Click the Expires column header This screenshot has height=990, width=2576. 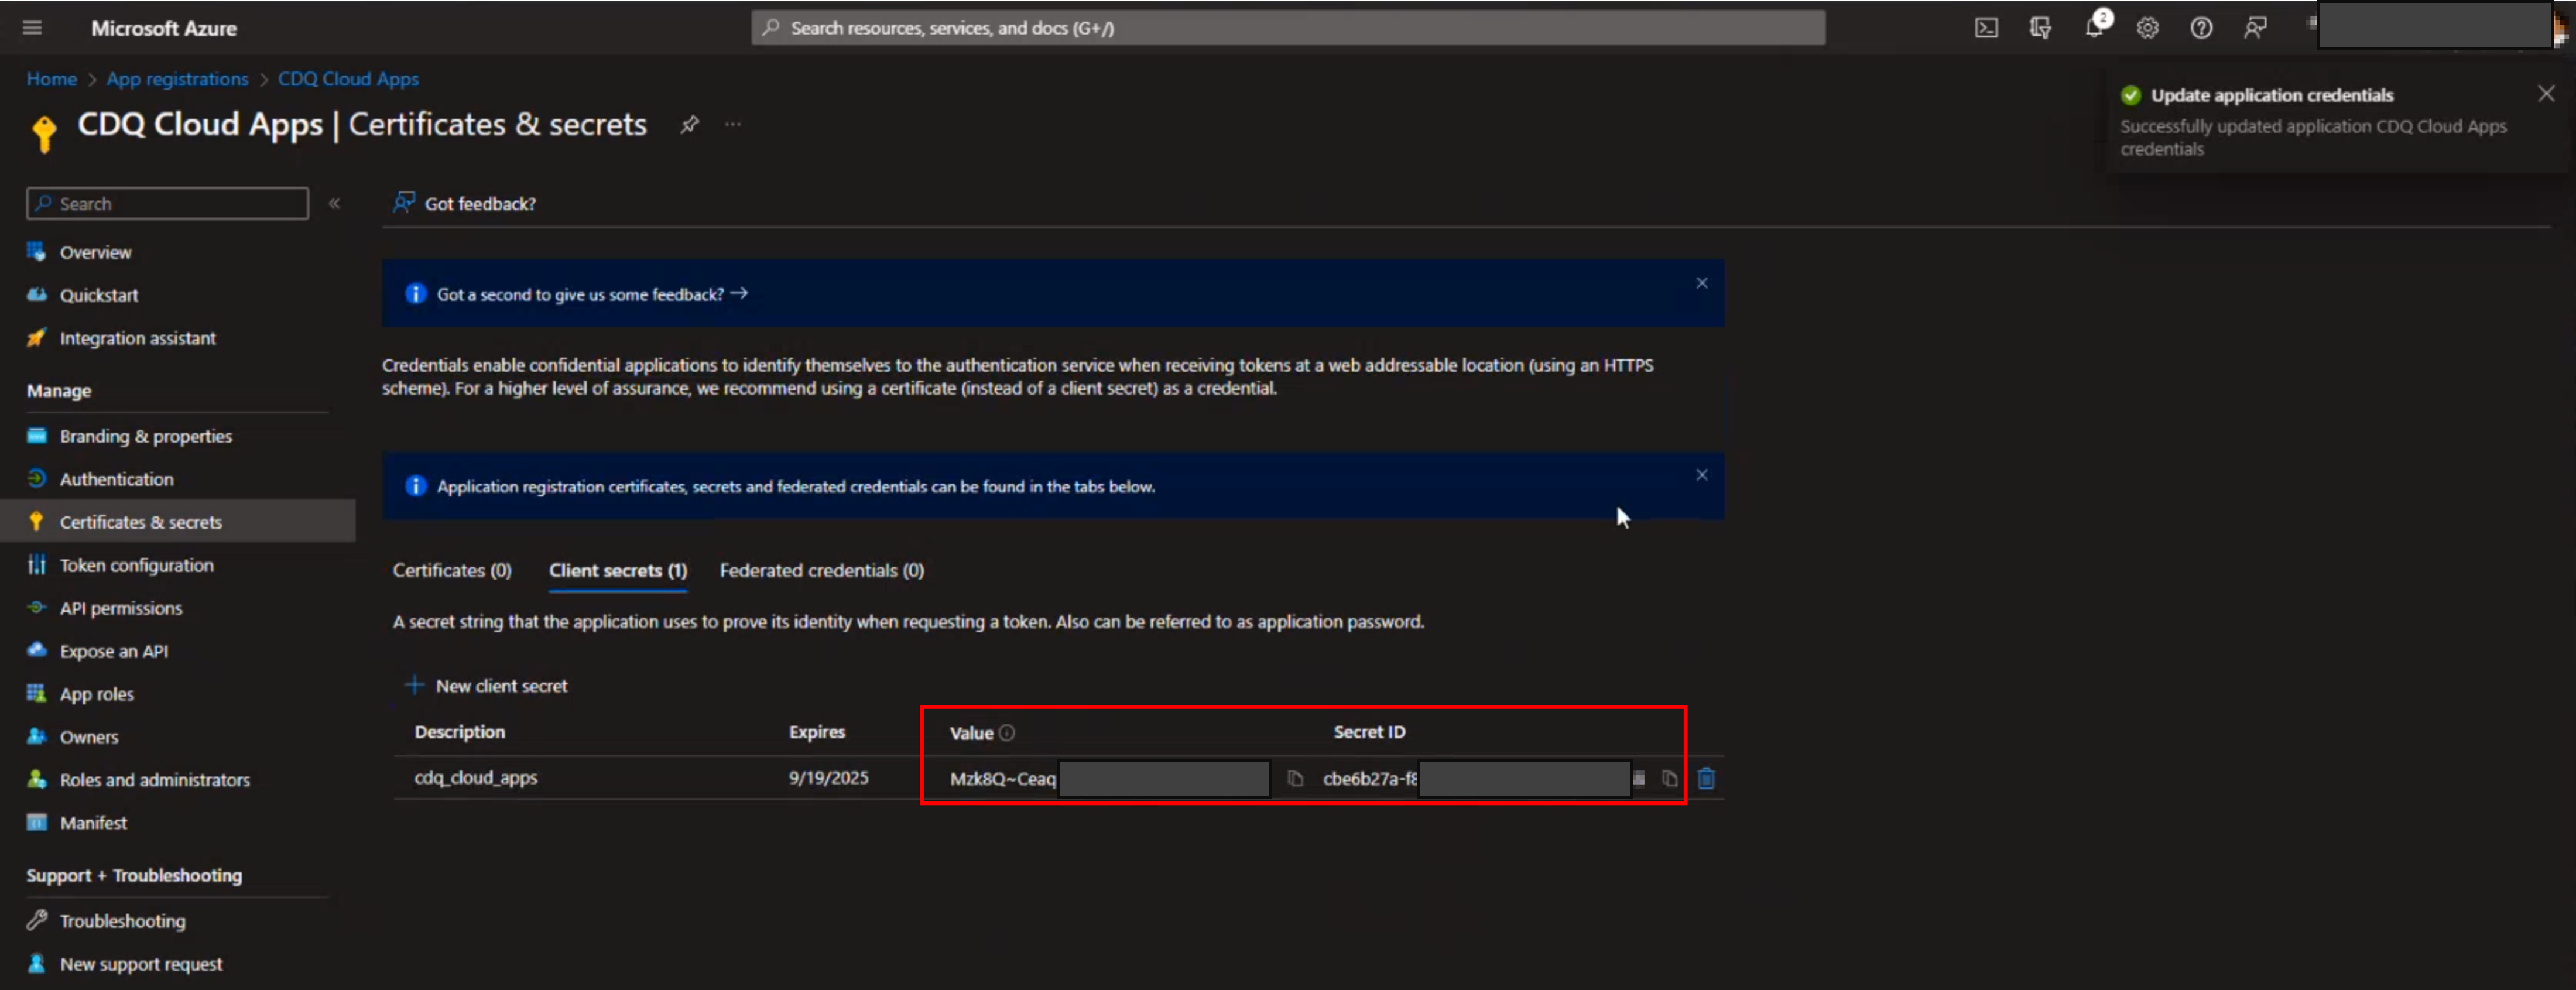[817, 732]
